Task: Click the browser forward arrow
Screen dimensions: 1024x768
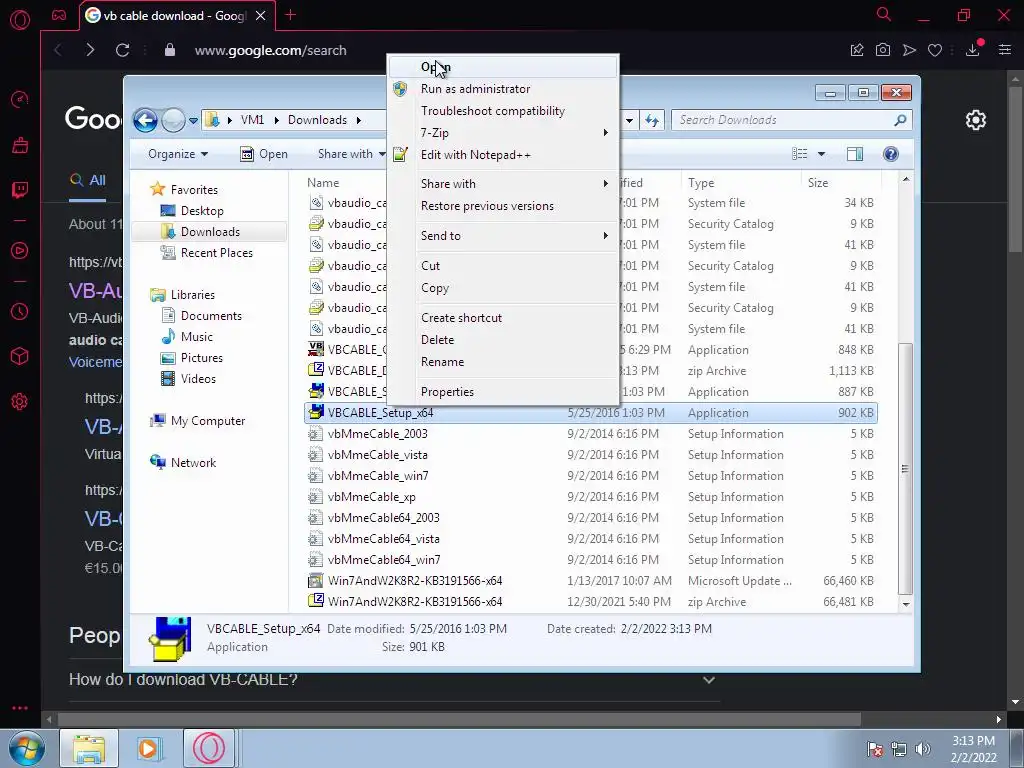Action: point(90,50)
